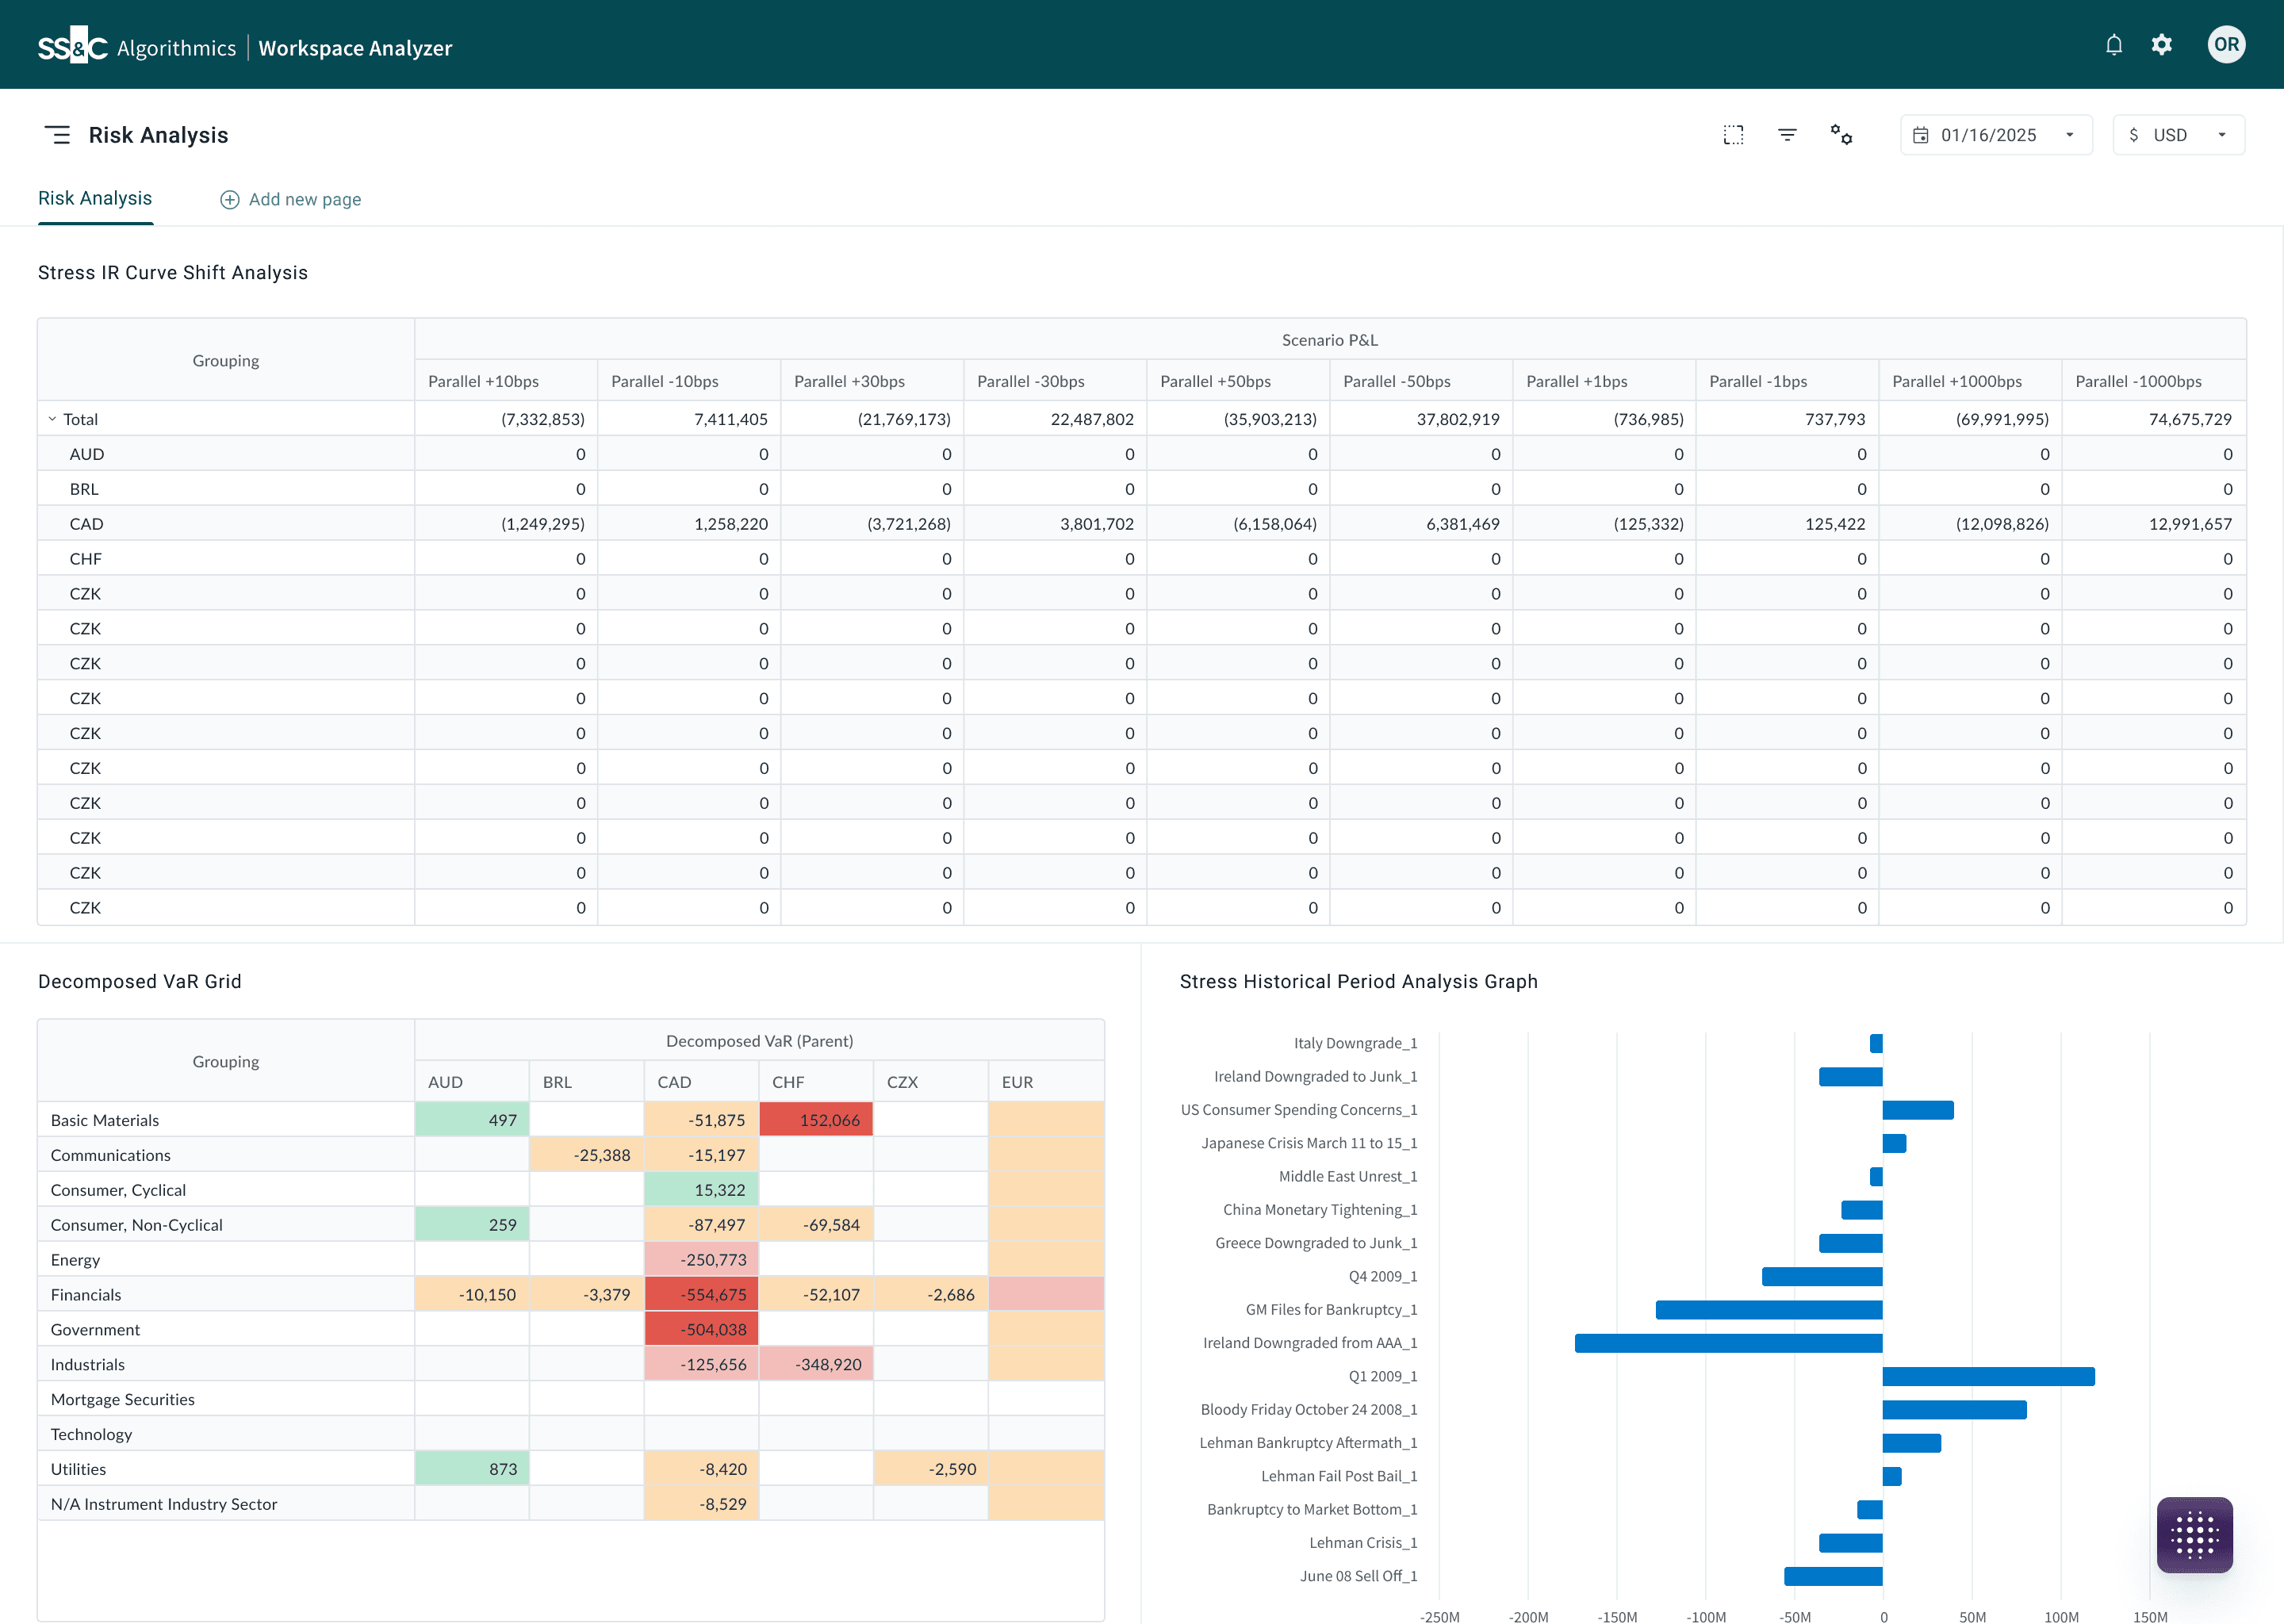The height and width of the screenshot is (1624, 2284).
Task: Open the notifications bell
Action: [2114, 45]
